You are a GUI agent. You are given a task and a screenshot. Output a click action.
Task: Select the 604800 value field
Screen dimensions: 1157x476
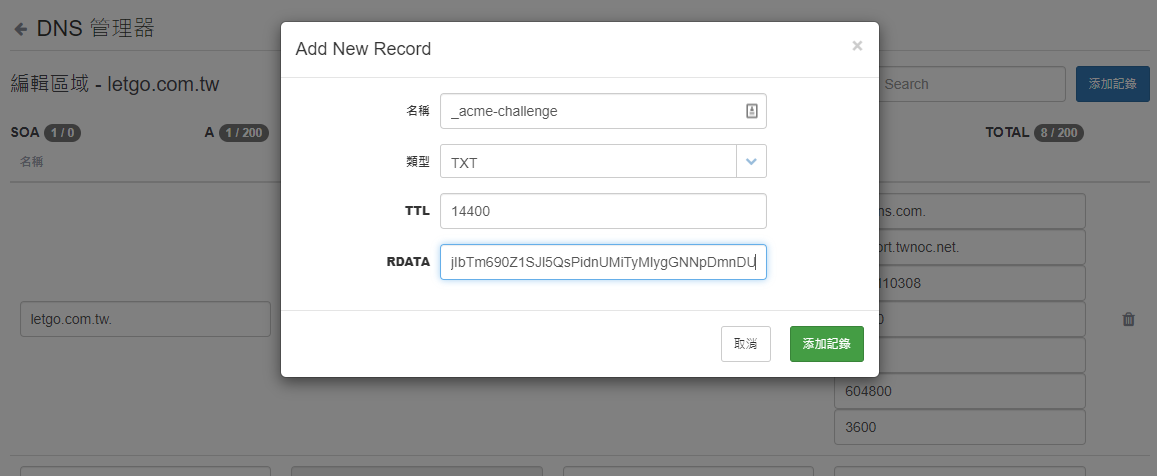tap(959, 391)
